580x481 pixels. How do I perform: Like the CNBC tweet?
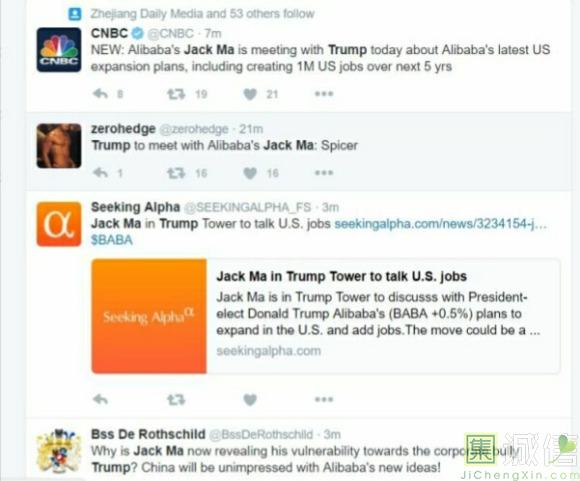[x=250, y=94]
